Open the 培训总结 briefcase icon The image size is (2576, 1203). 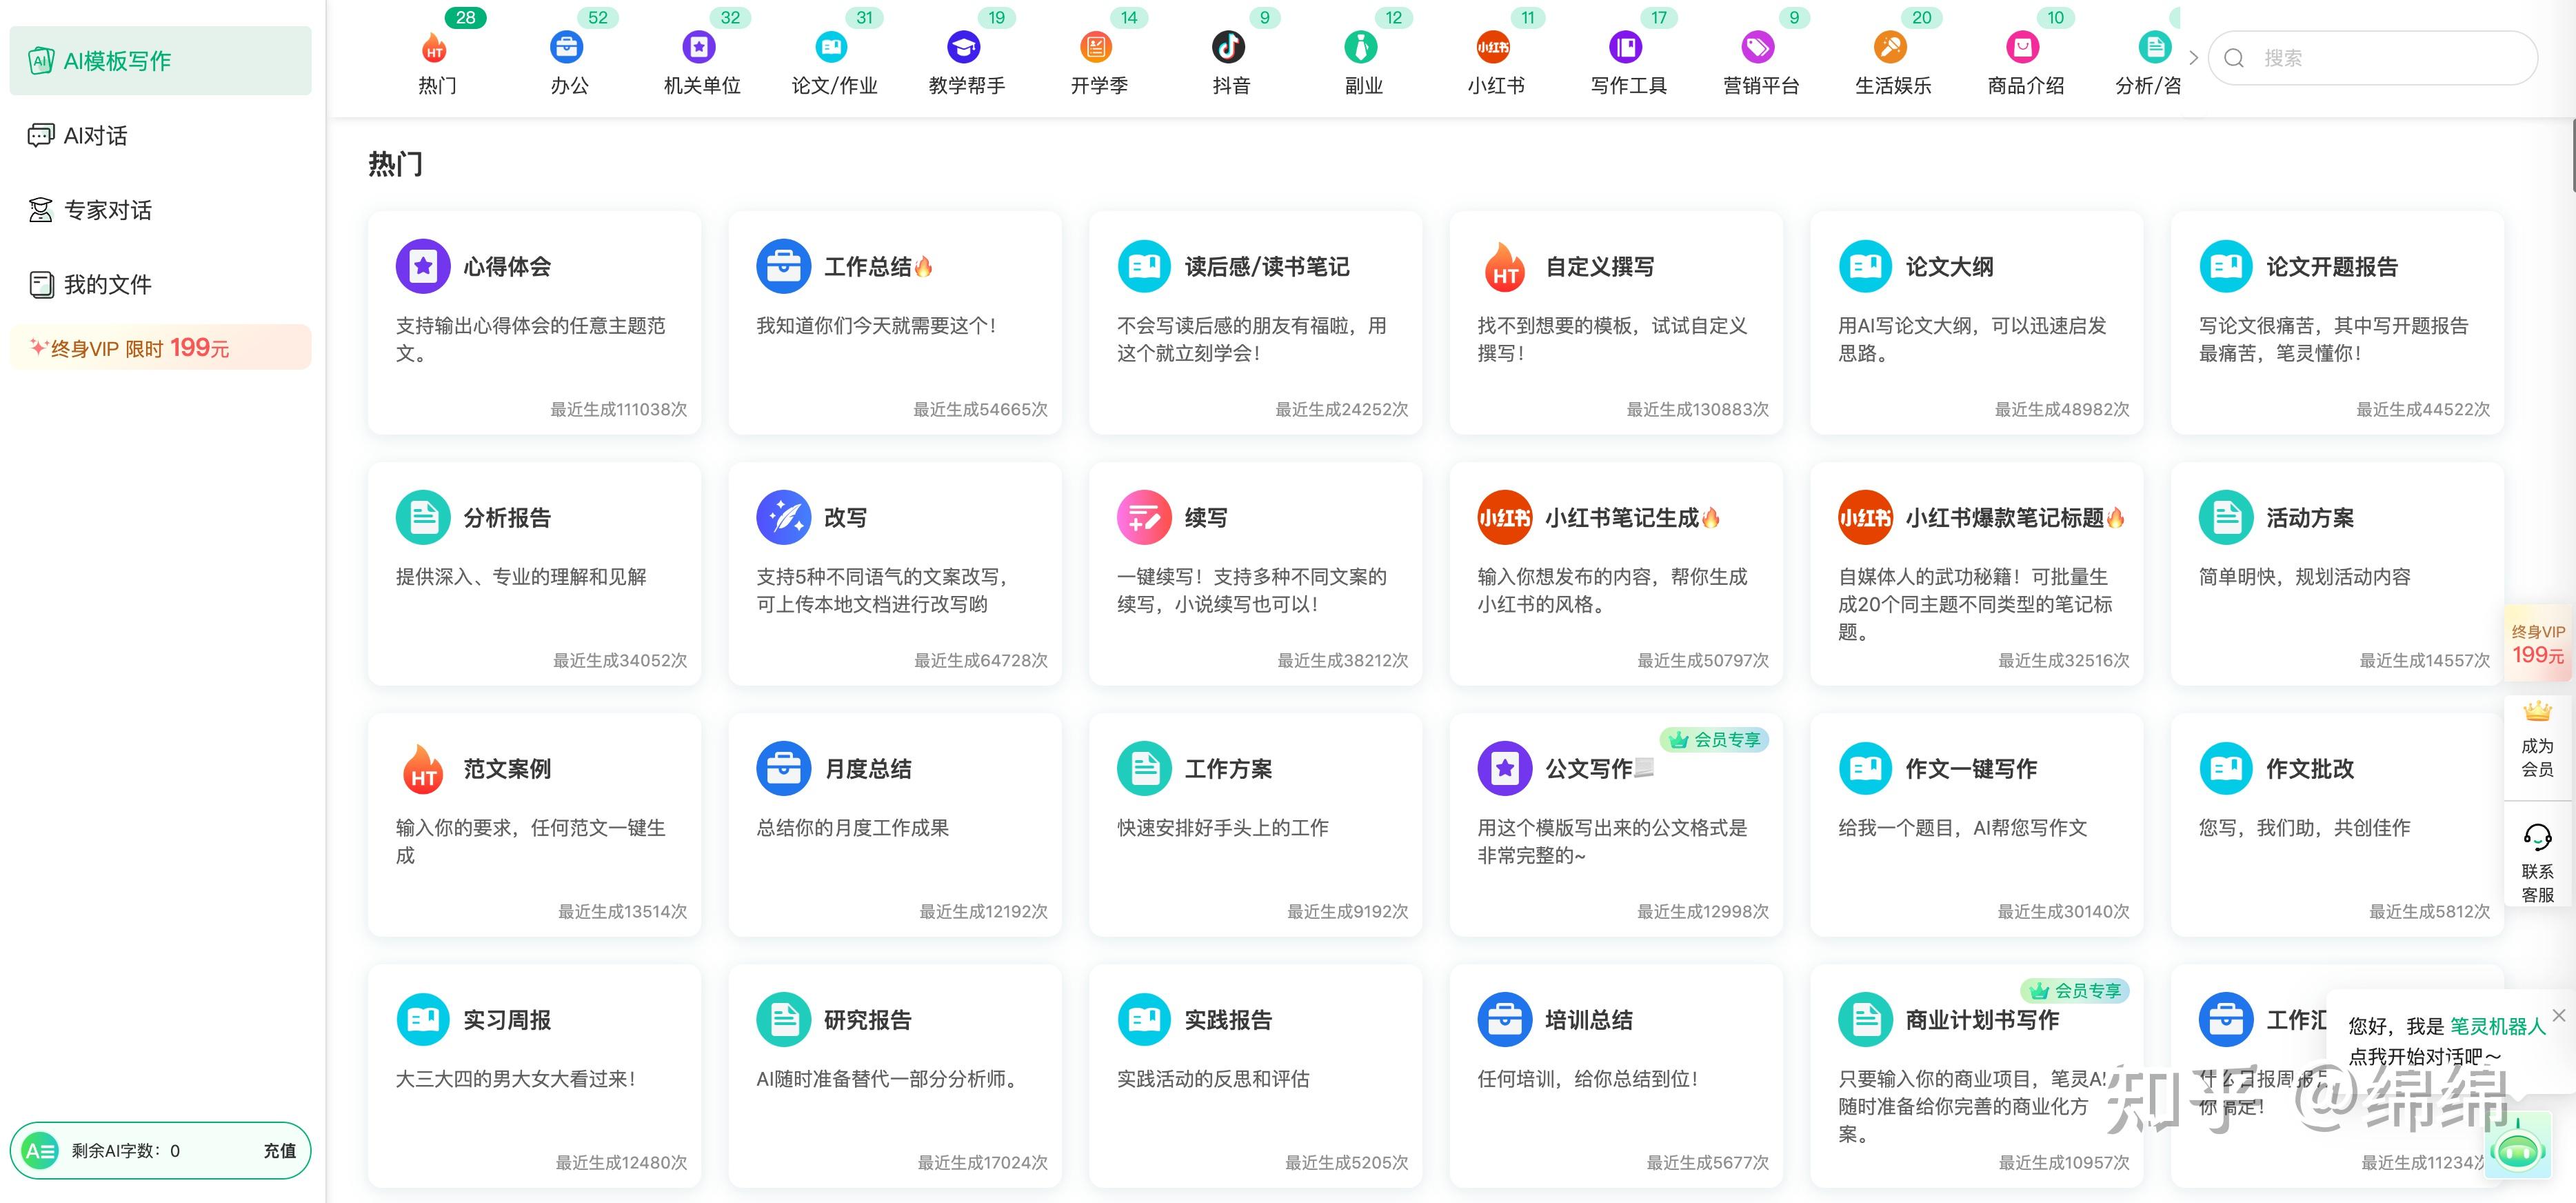[x=1505, y=1019]
